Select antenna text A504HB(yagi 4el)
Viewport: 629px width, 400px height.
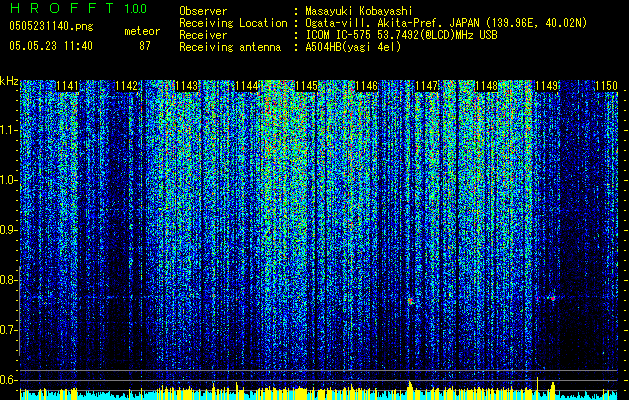click(353, 47)
